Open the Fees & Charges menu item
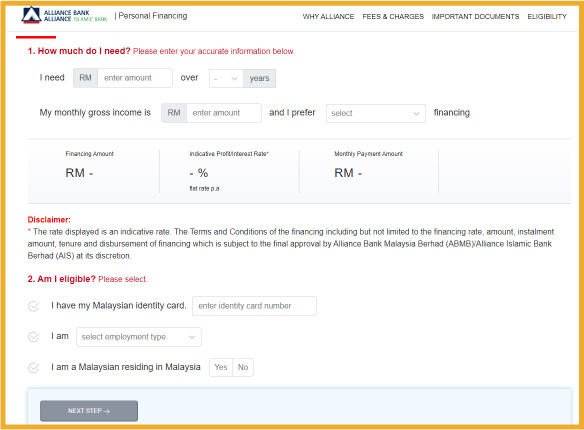584x430 pixels. (393, 16)
